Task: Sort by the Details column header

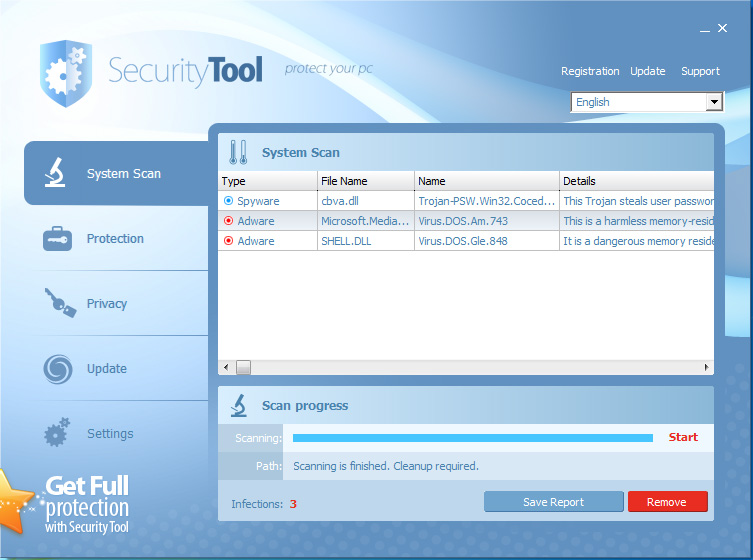Action: click(637, 181)
